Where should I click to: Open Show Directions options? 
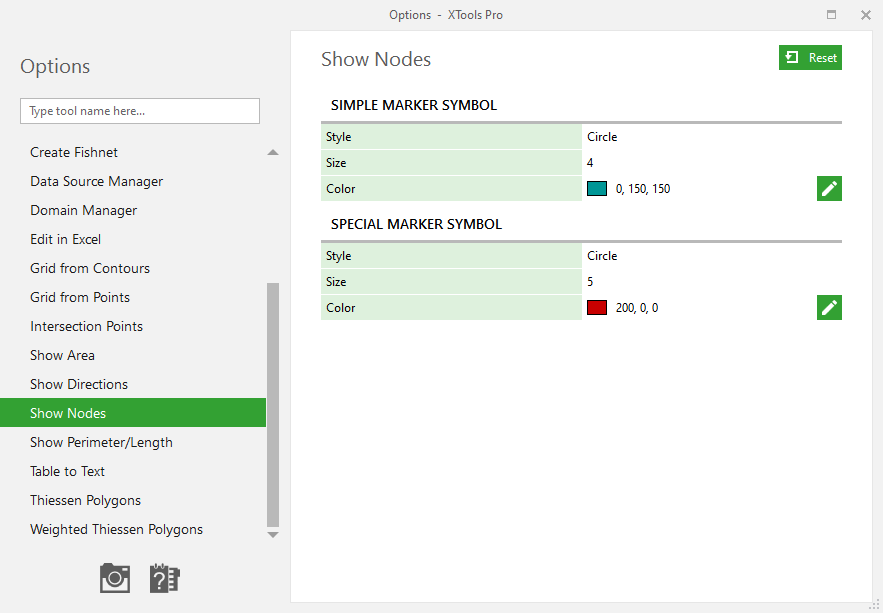pyautogui.click(x=133, y=384)
